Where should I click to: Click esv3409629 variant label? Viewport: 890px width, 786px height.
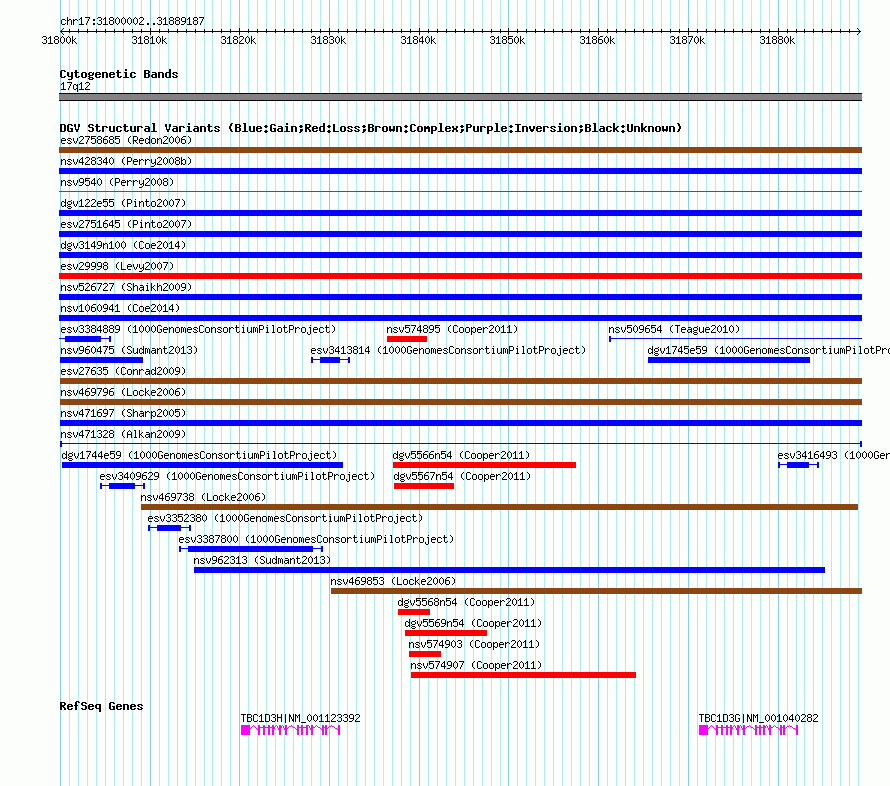pos(237,476)
